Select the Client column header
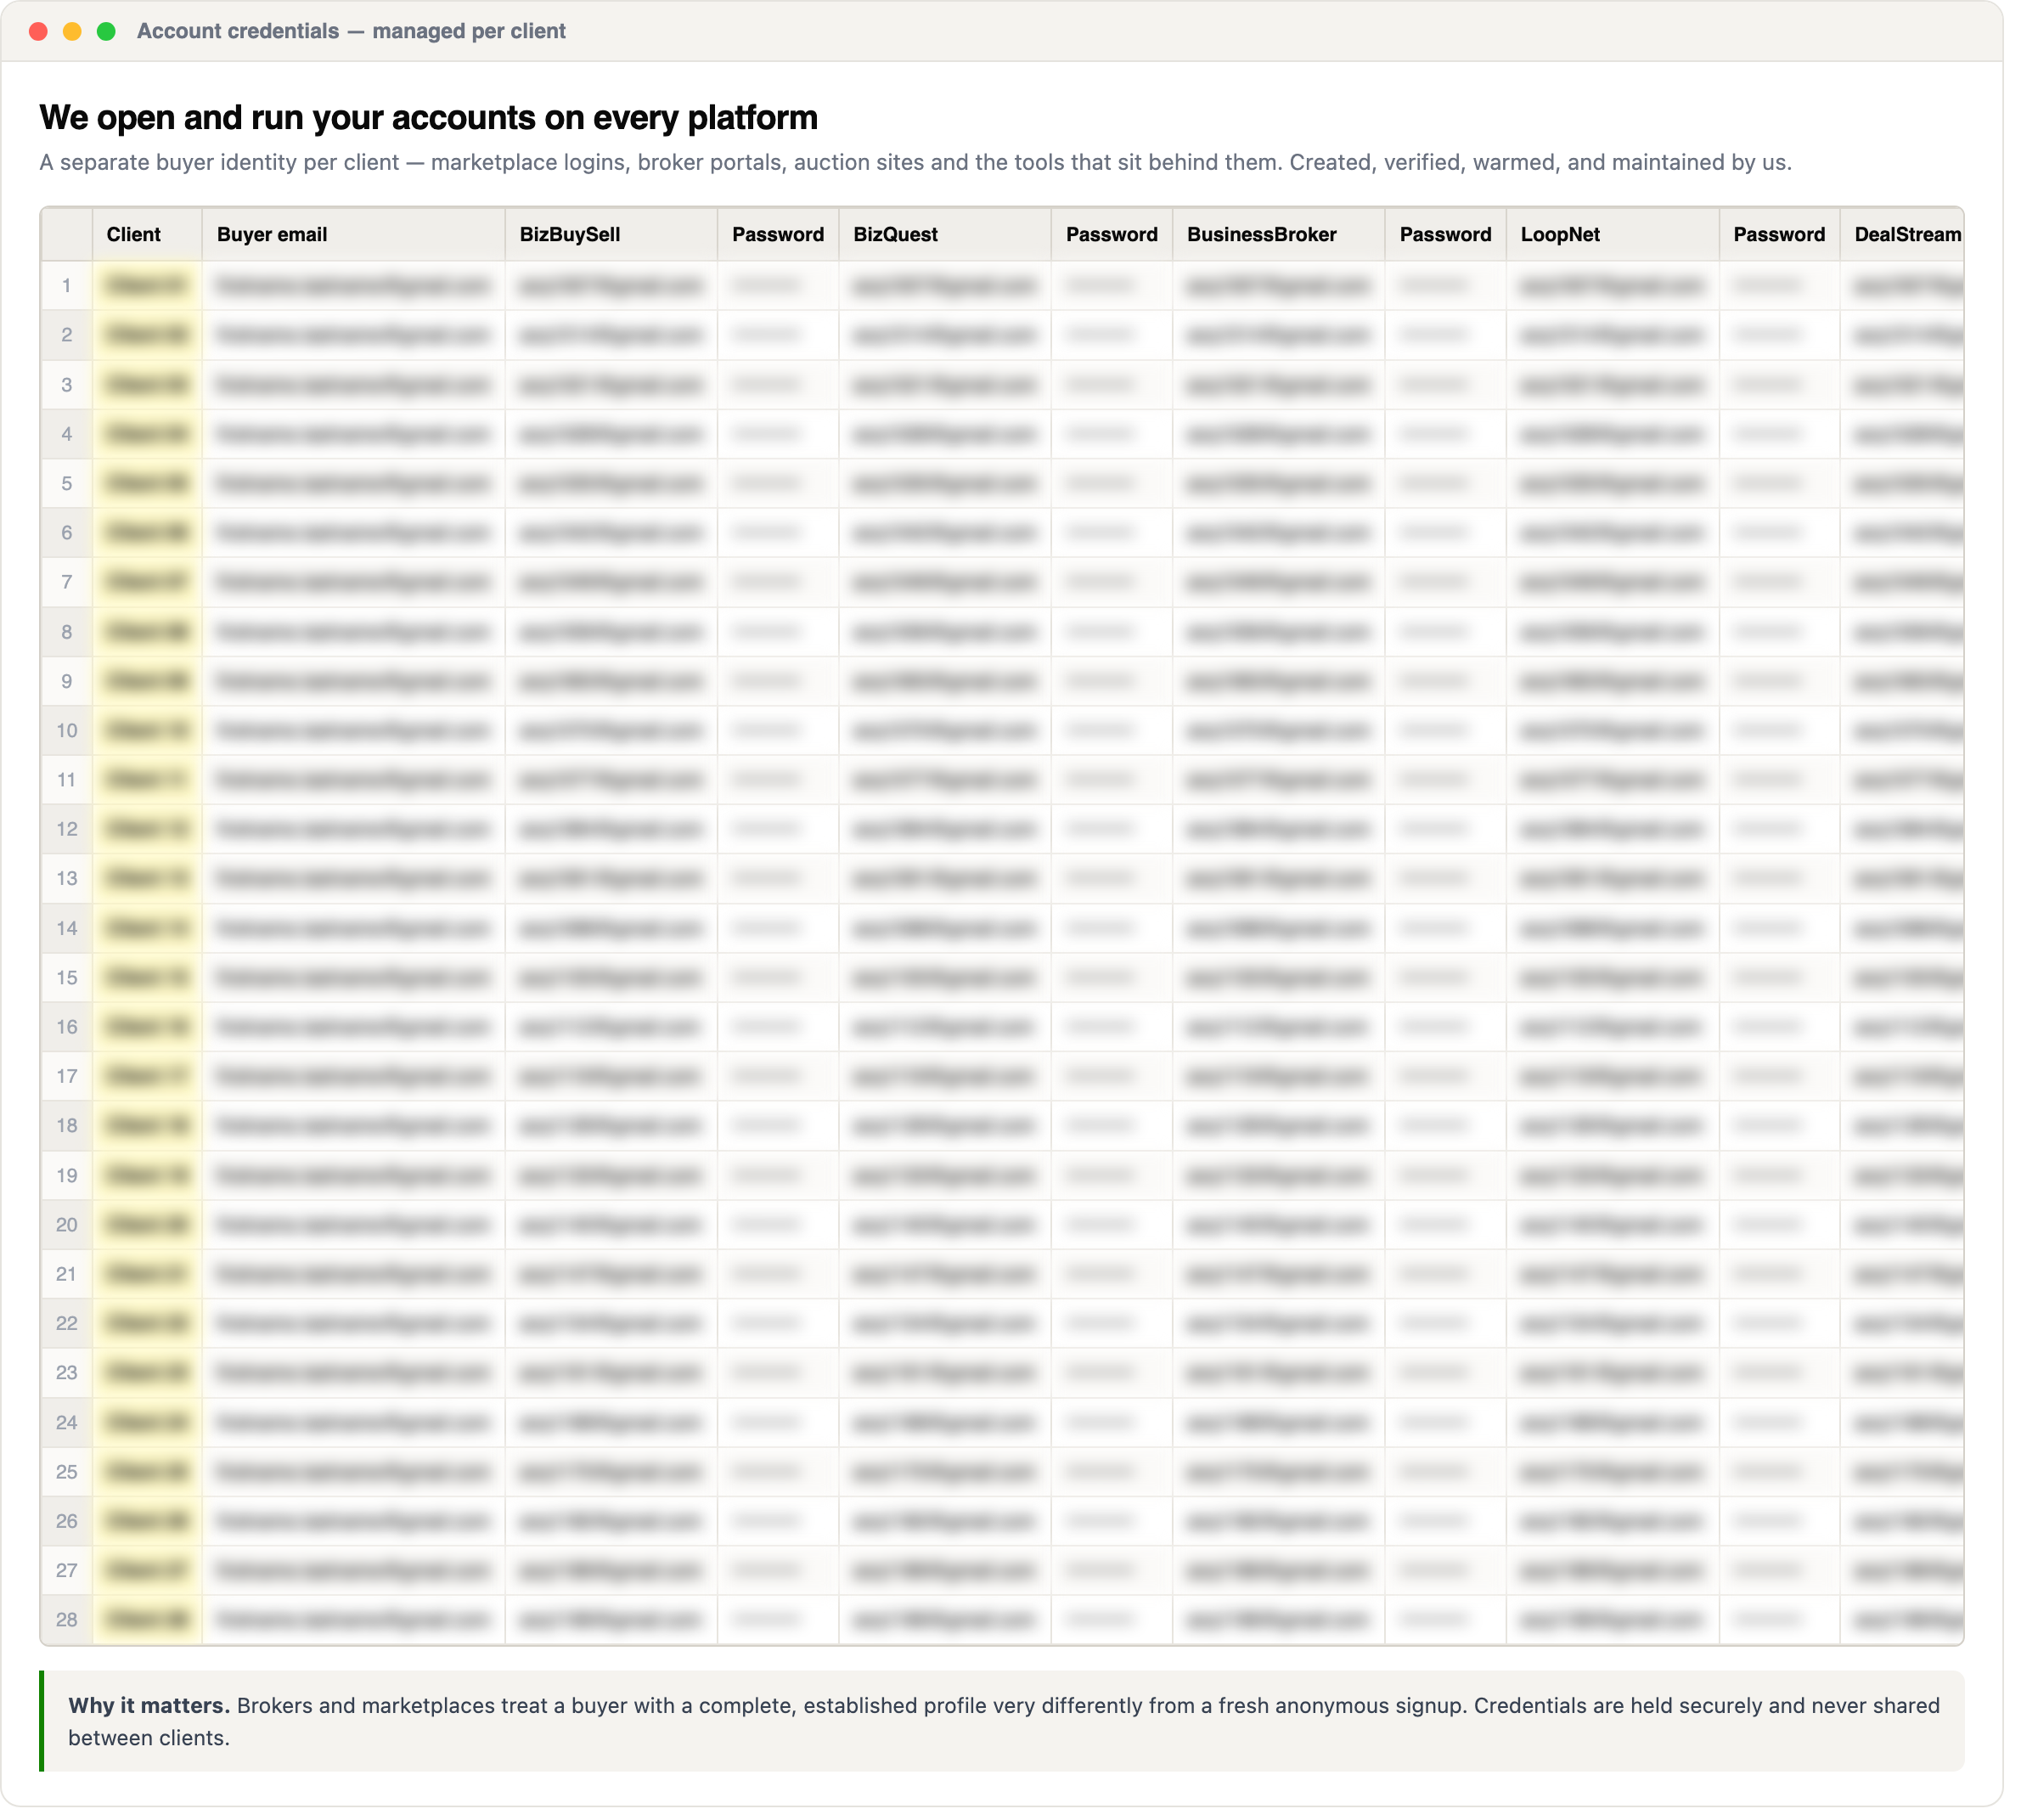 coord(147,235)
